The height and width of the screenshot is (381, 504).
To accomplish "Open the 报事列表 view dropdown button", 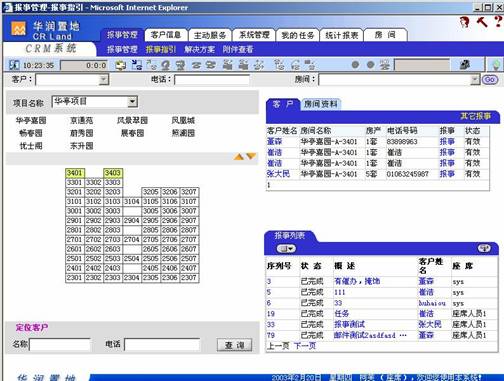I will coord(286,249).
